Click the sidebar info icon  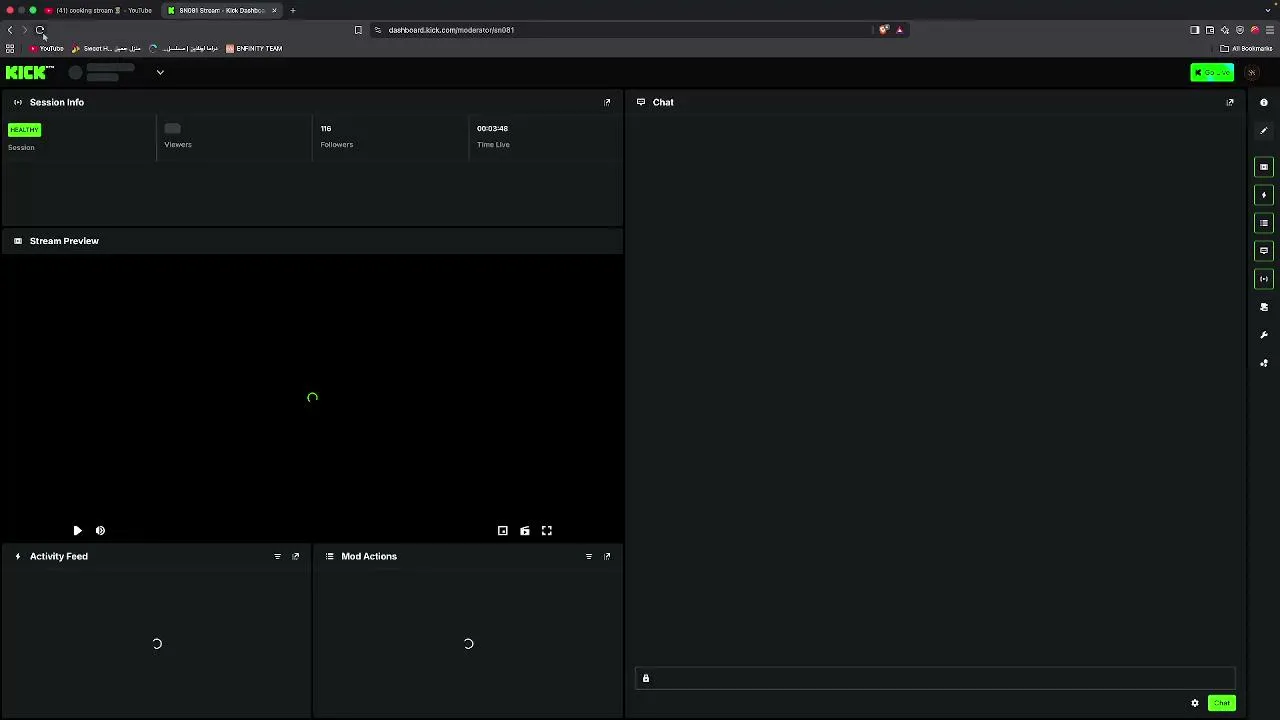pos(1264,102)
